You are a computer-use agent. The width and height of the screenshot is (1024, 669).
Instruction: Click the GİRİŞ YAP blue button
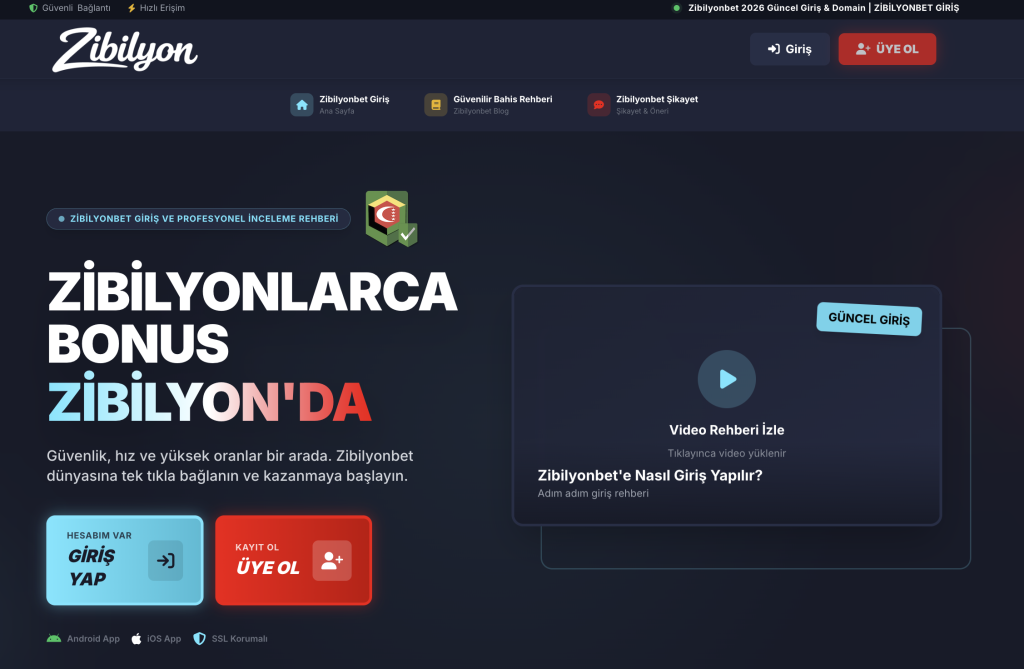125,561
